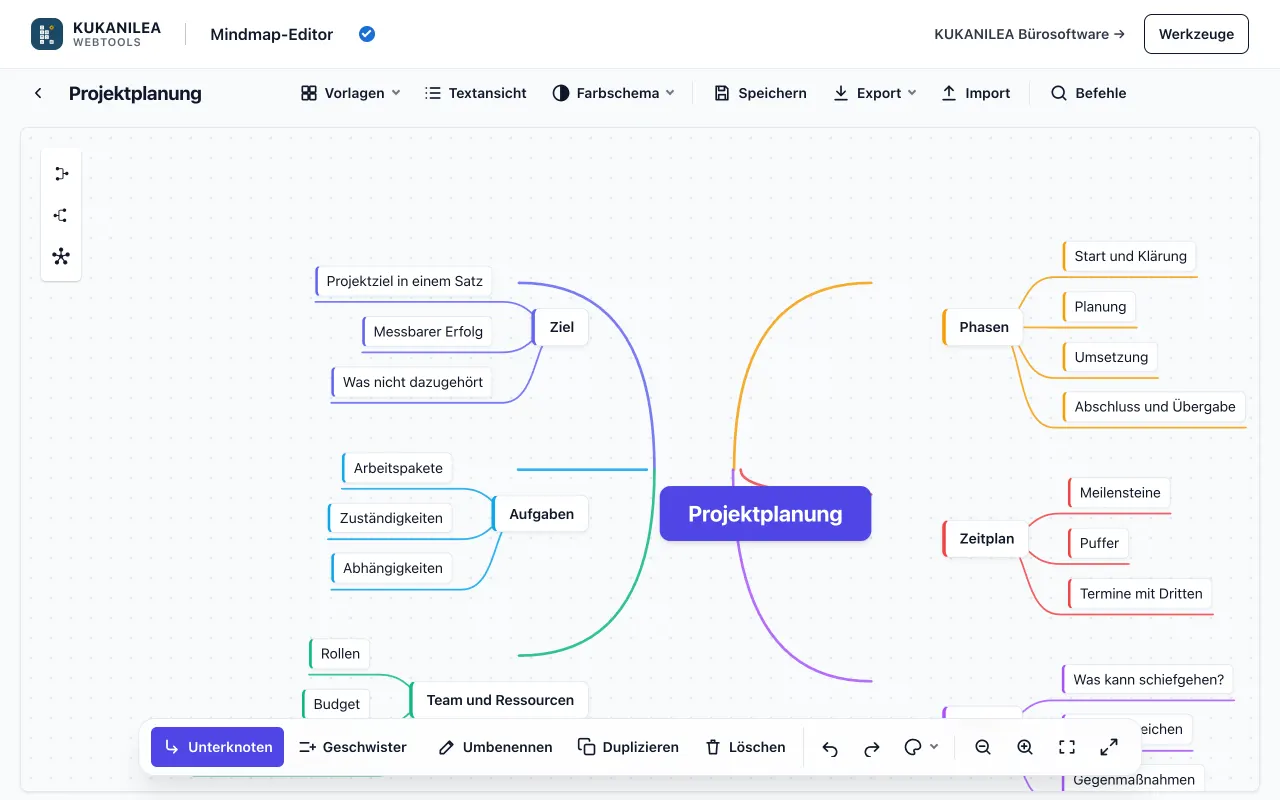Viewport: 1280px width, 800px height.
Task: Click the blue verified badge icon
Action: coord(367,34)
